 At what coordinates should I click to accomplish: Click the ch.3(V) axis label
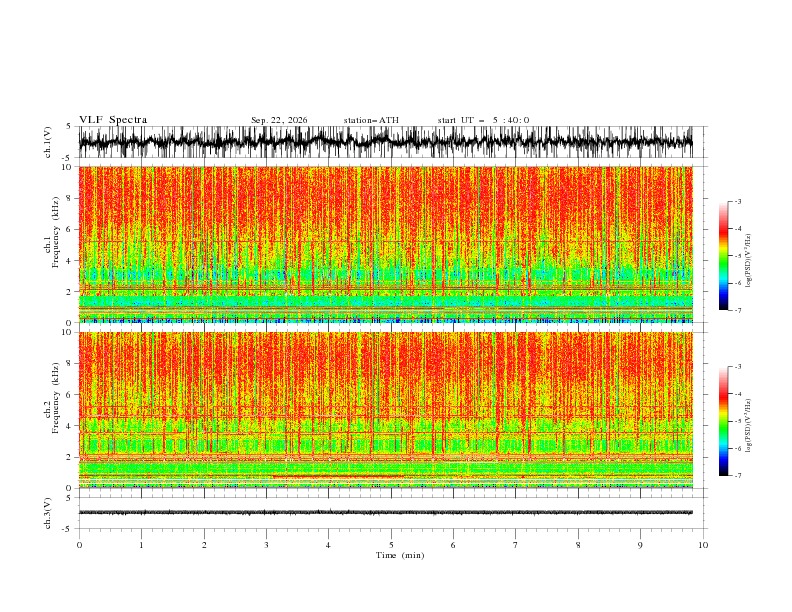coord(48,513)
